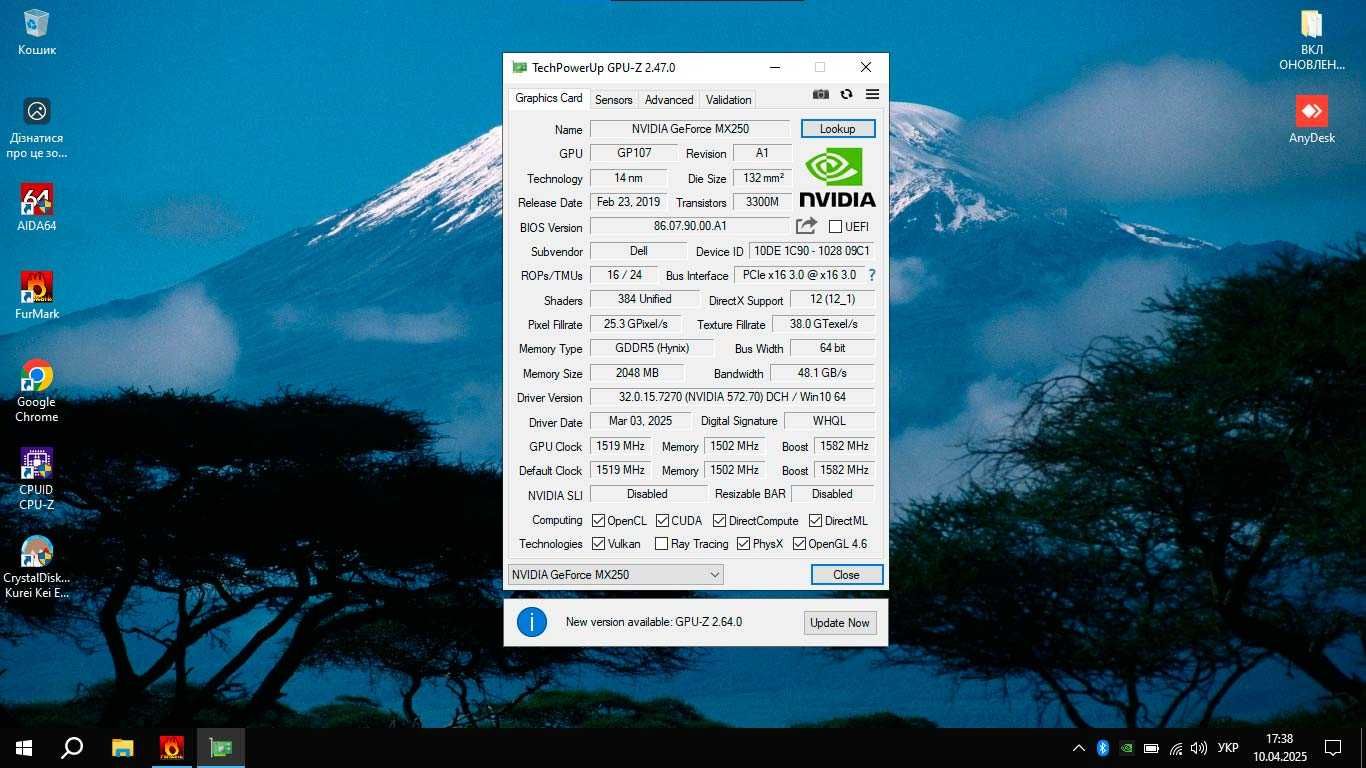The height and width of the screenshot is (768, 1366).
Task: Open the notification center icon
Action: point(1333,748)
